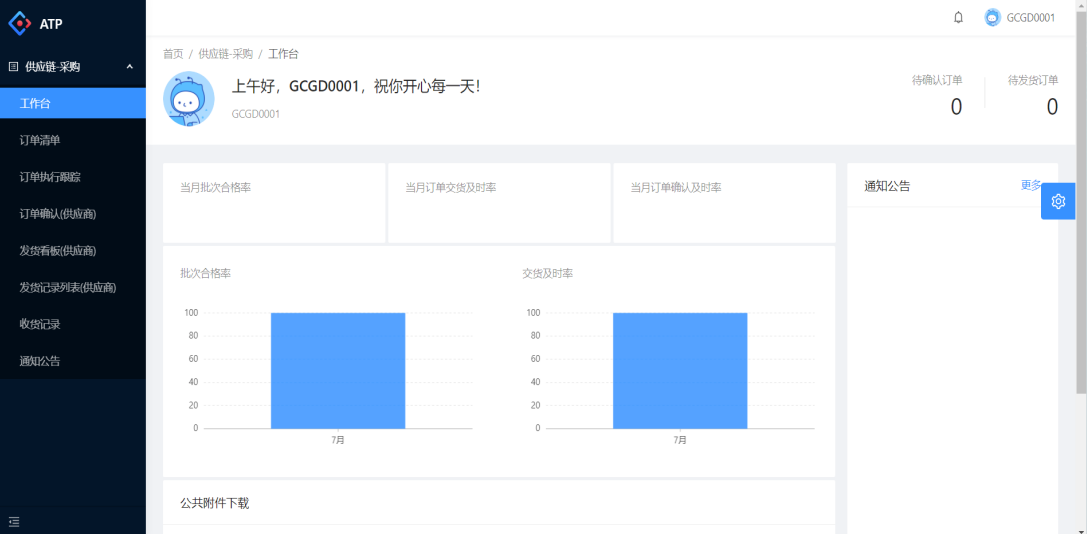Click 首页 breadcrumb link
Image resolution: width=1087 pixels, height=534 pixels.
click(173, 54)
